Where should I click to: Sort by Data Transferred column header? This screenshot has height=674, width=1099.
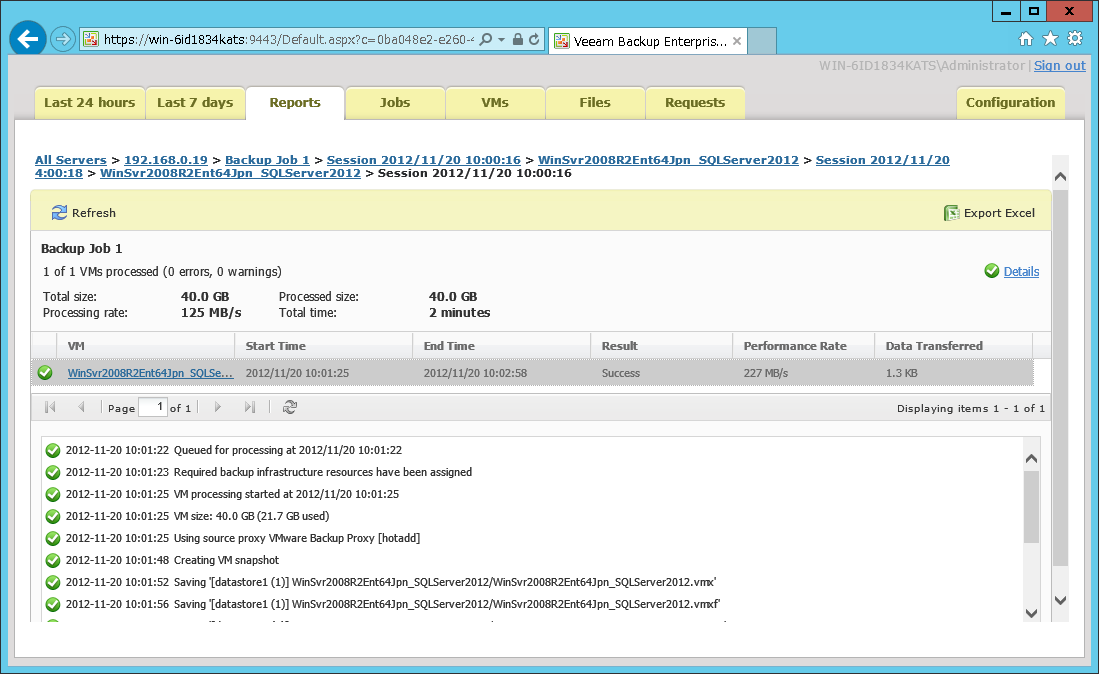pos(954,346)
